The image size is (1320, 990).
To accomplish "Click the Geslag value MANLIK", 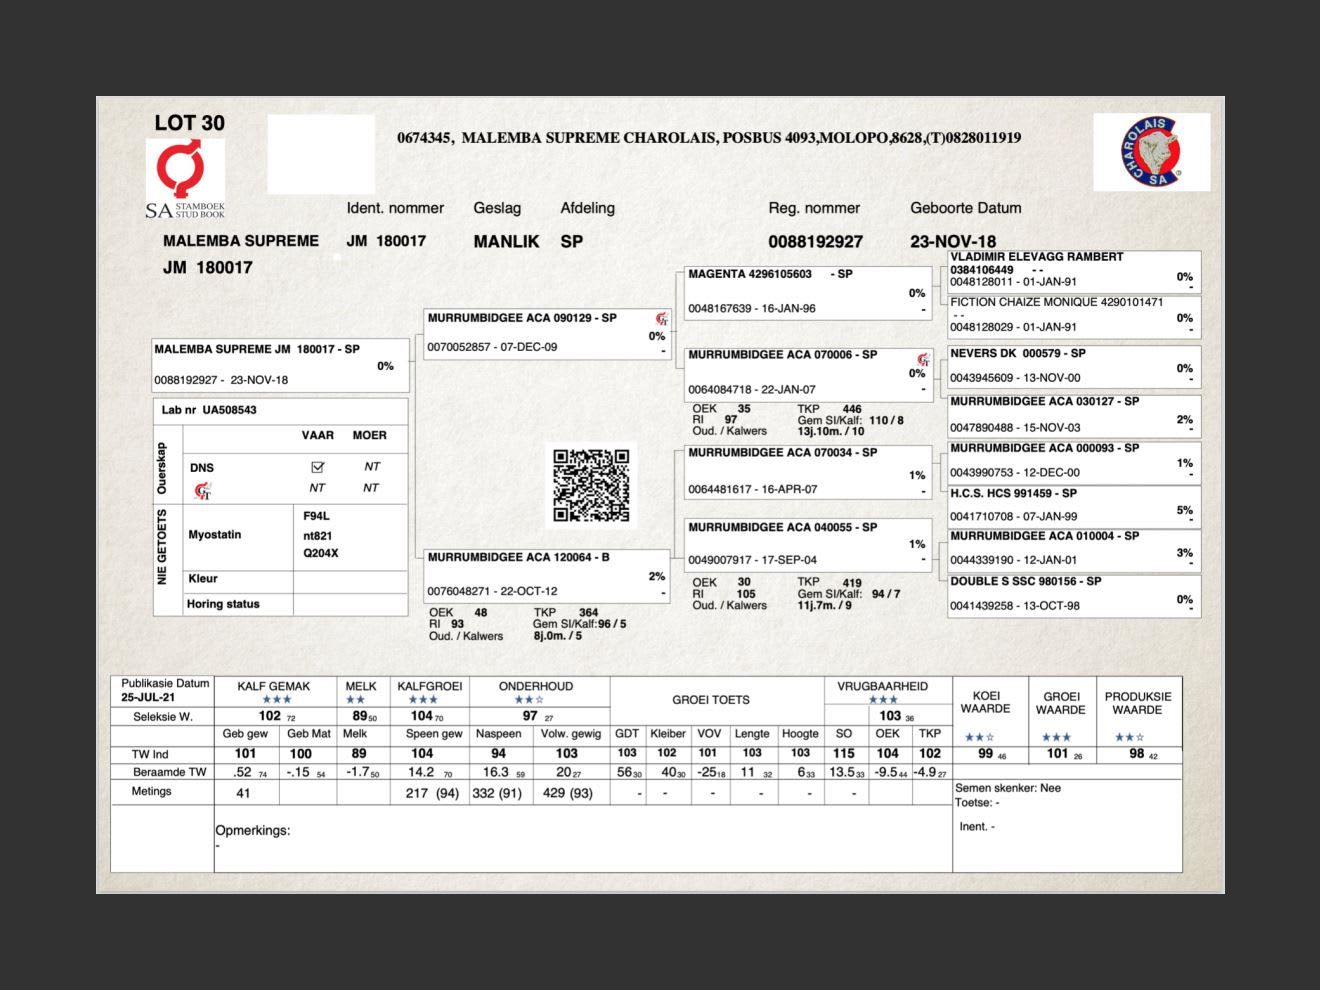I will tap(506, 241).
